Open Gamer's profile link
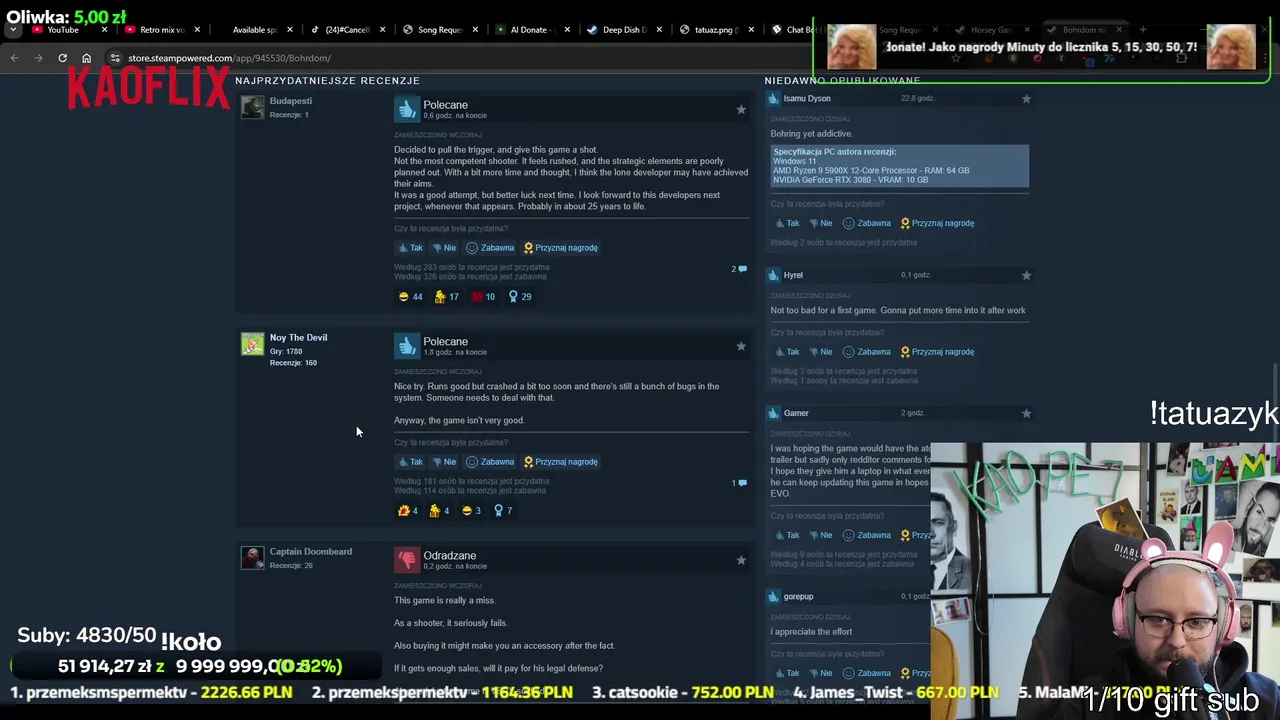Screen dimensions: 1280x720 click(796, 413)
